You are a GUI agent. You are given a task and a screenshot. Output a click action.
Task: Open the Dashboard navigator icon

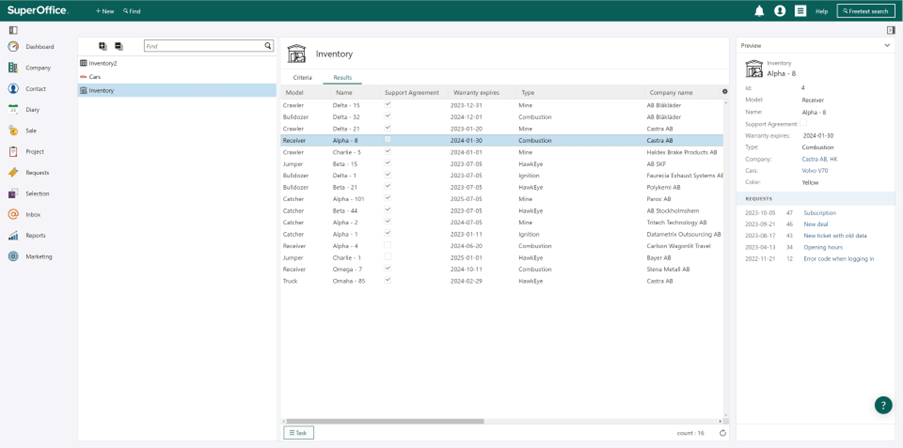pos(13,47)
